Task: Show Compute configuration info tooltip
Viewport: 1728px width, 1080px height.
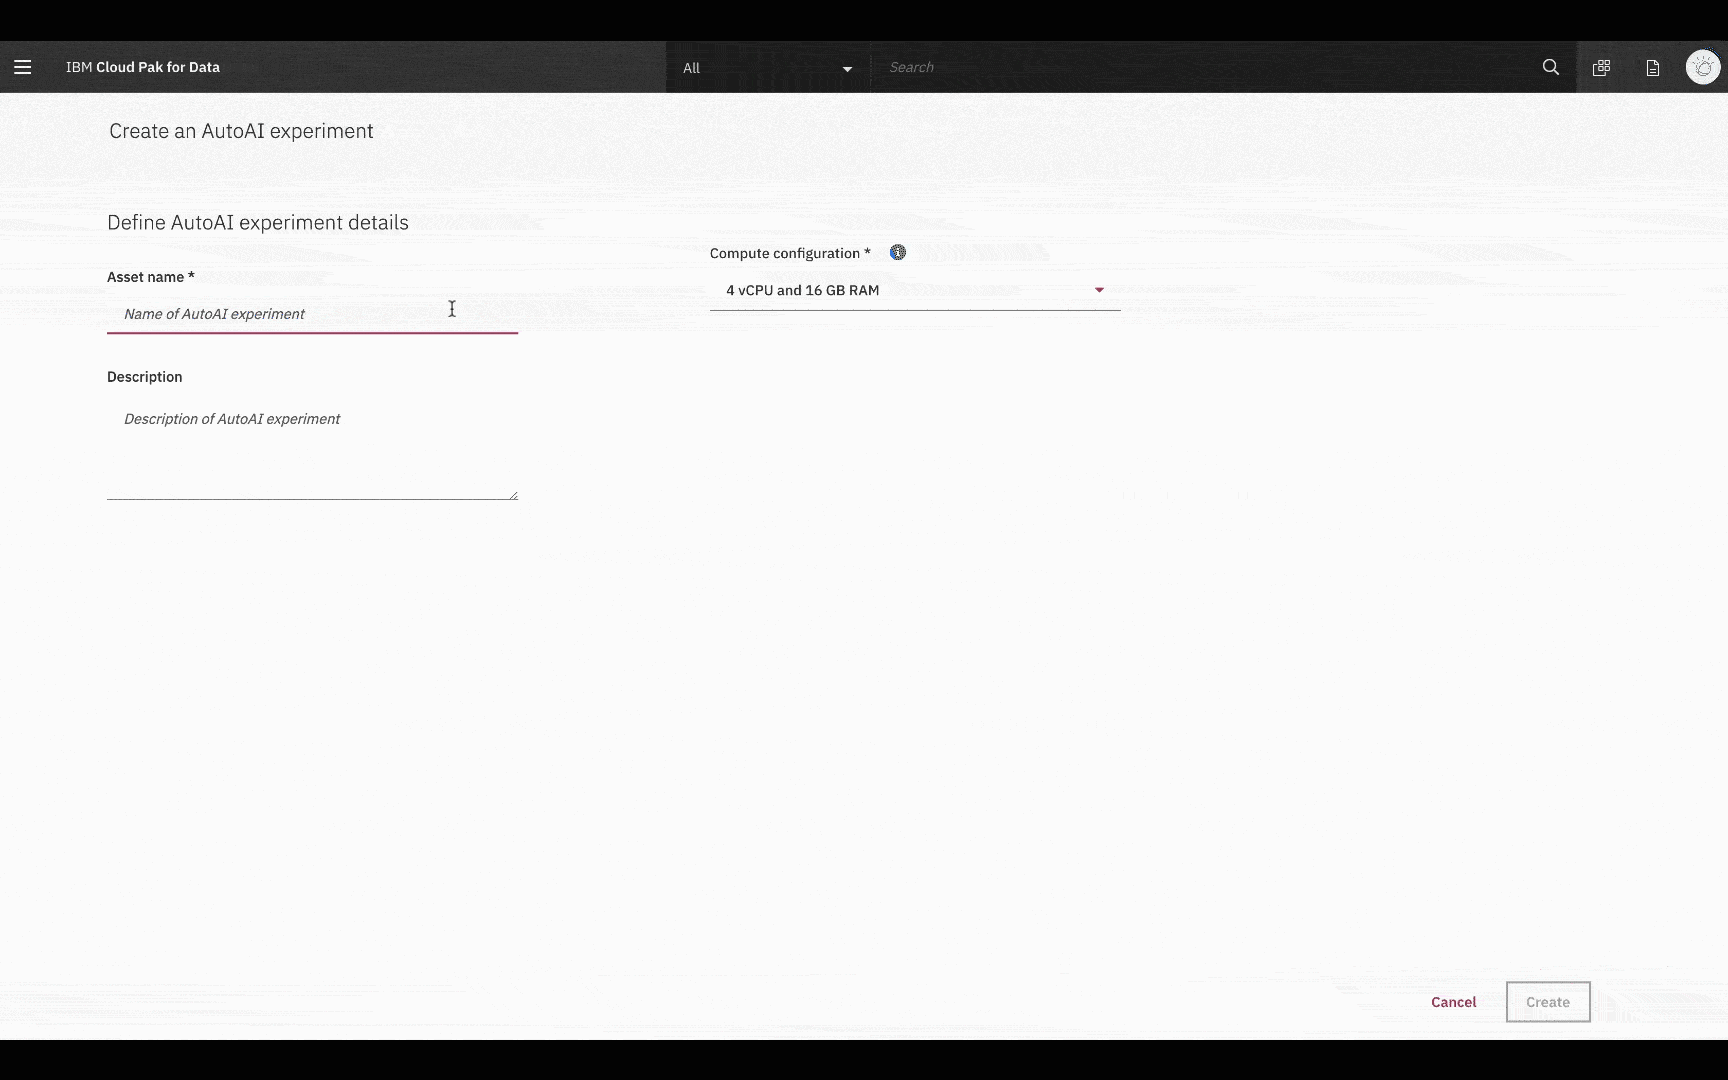Action: coord(898,252)
